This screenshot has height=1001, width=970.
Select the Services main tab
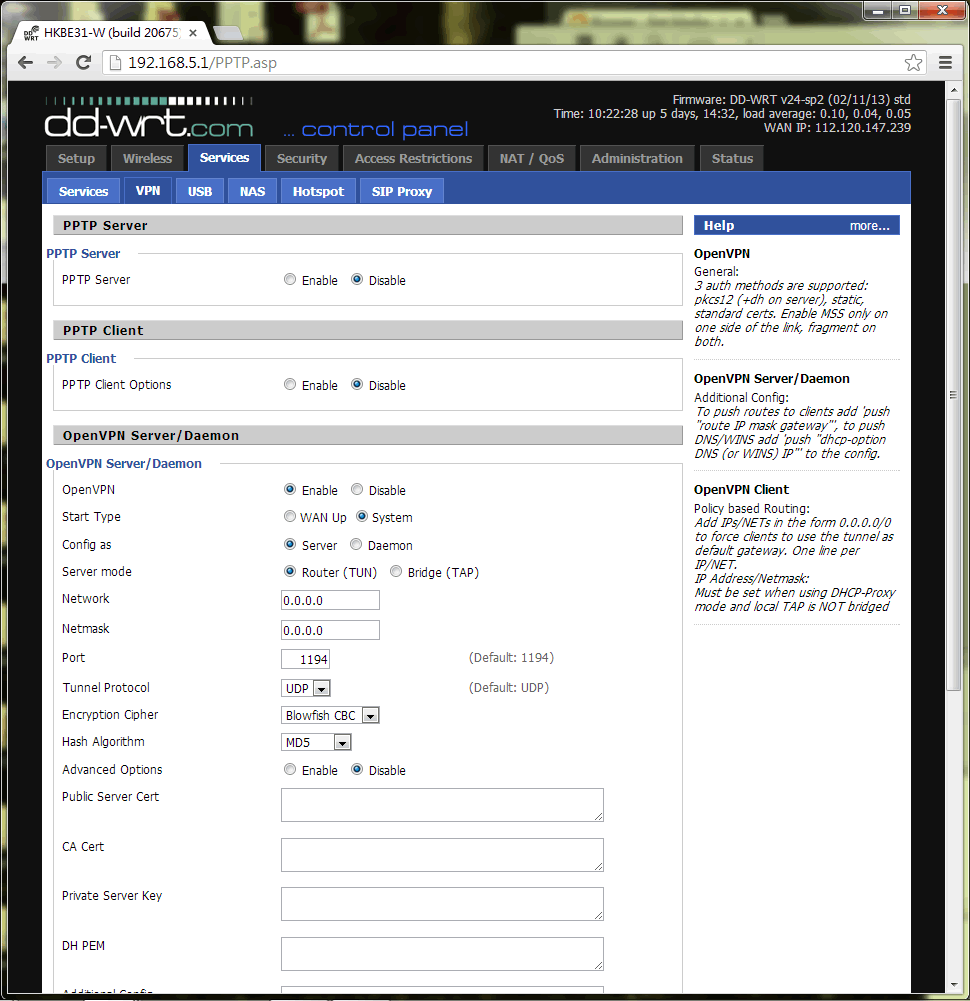(x=224, y=158)
